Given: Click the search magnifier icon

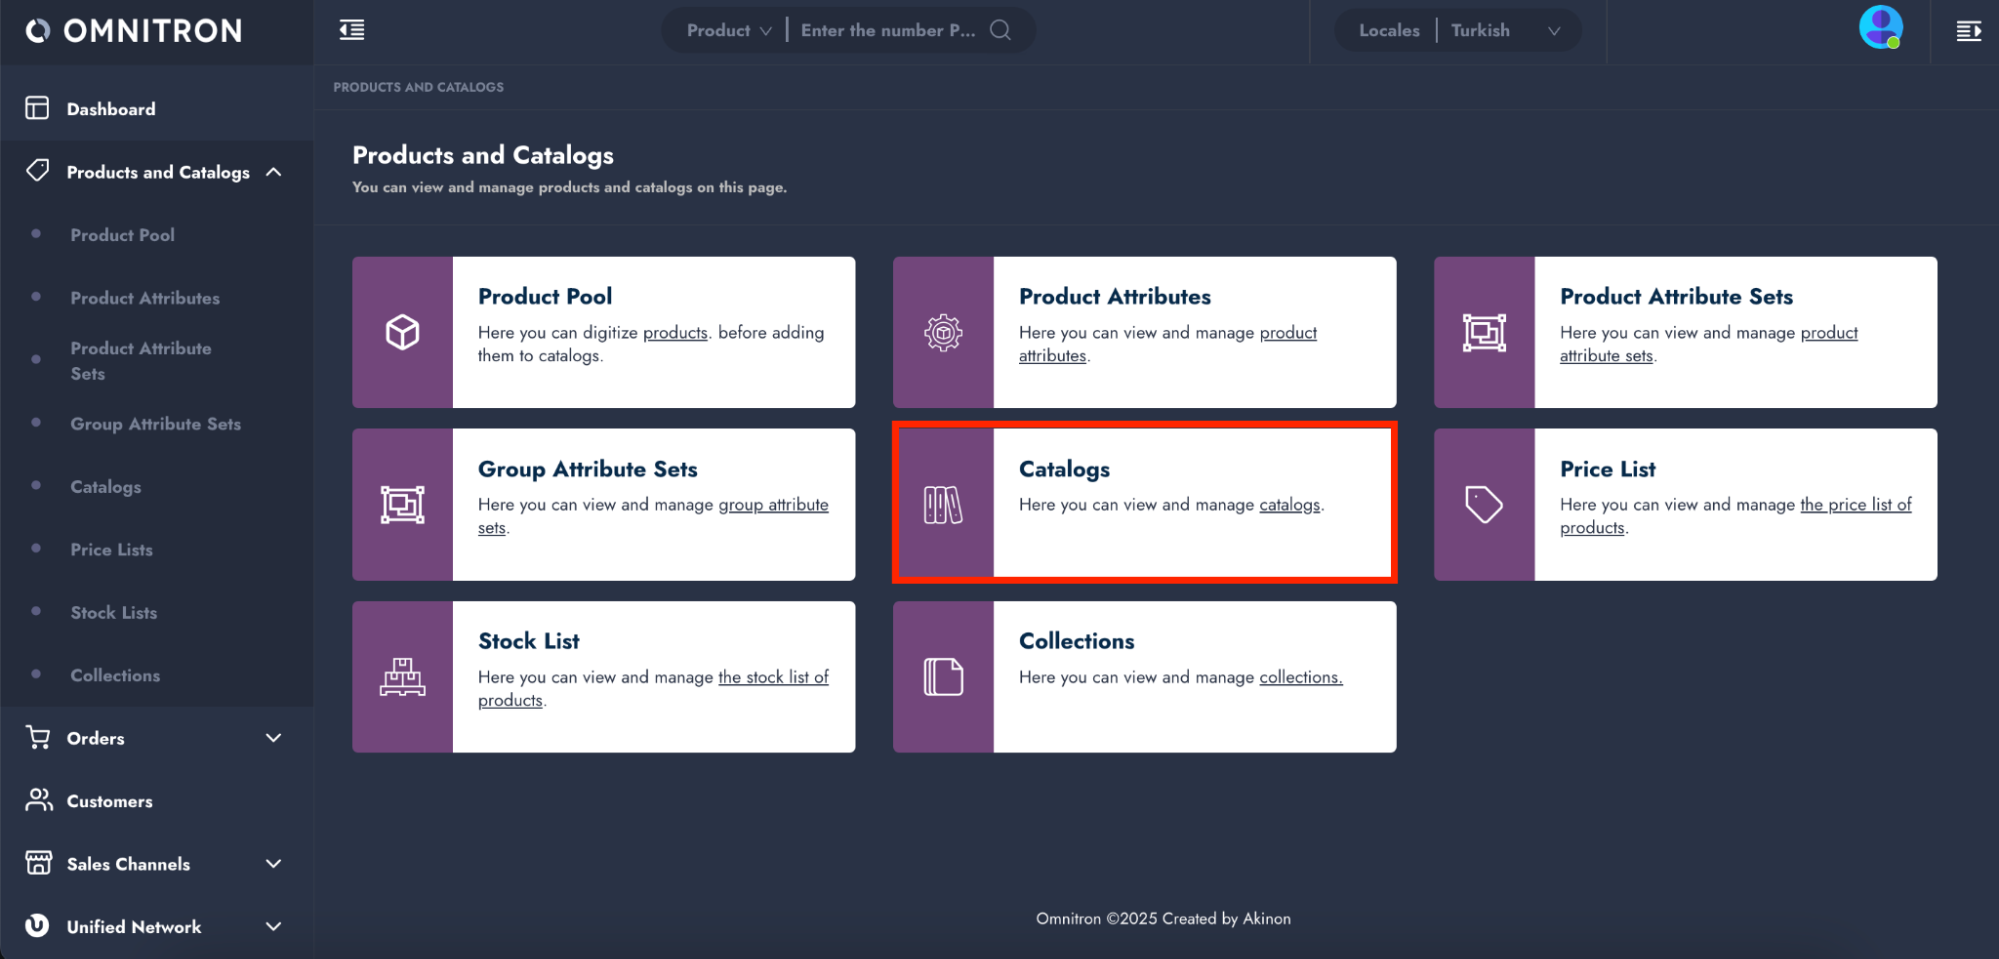Looking at the screenshot, I should pyautogui.click(x=1000, y=30).
